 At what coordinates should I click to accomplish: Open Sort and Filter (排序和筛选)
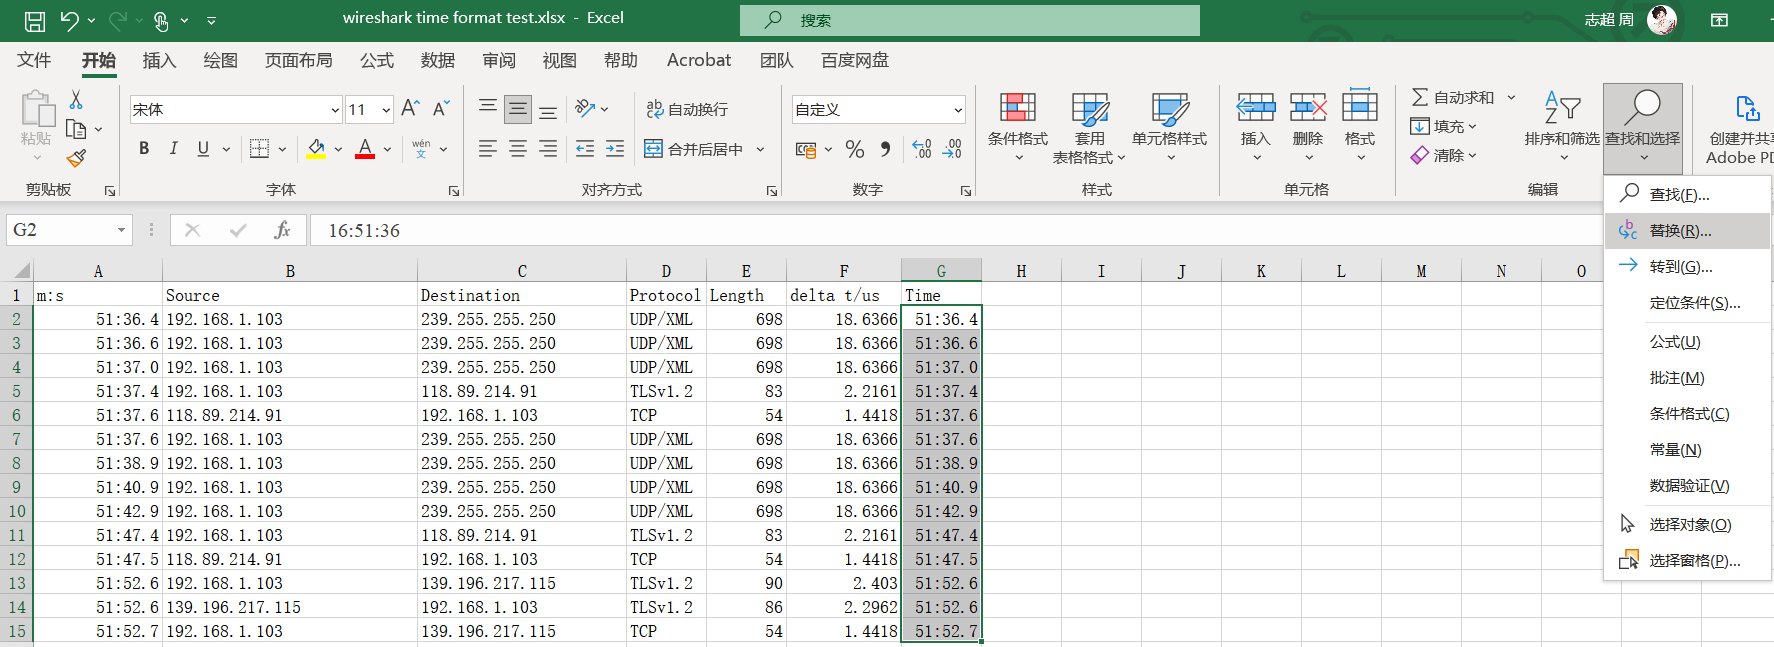[1562, 126]
